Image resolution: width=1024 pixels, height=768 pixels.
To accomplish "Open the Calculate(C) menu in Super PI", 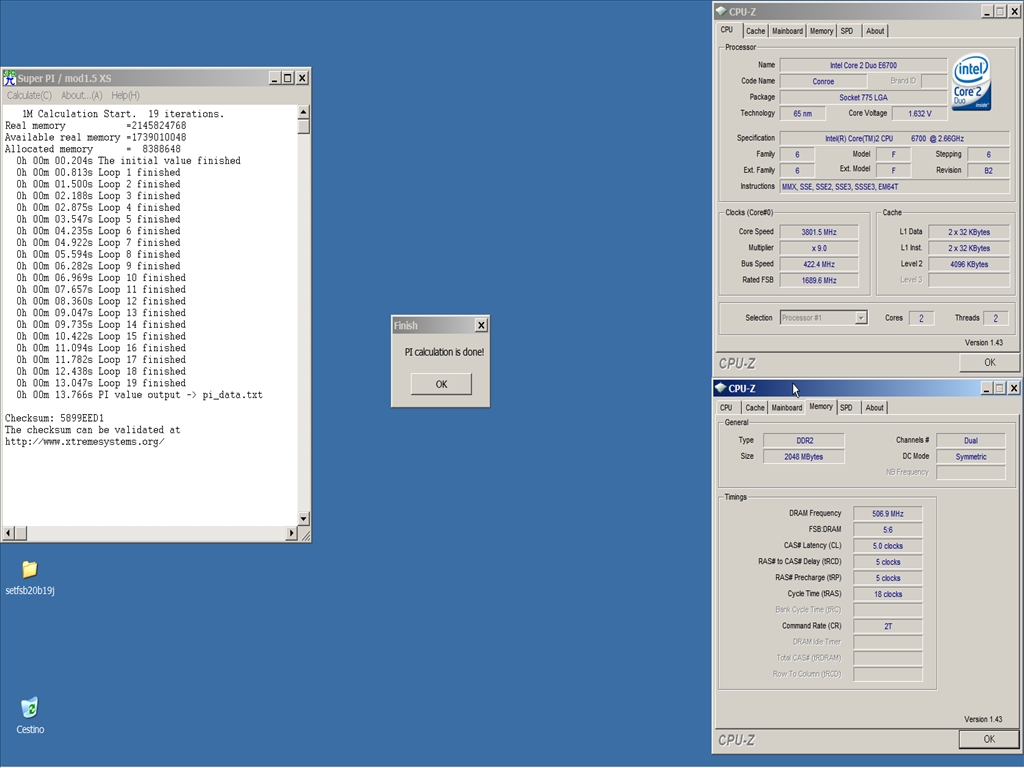I will point(29,95).
